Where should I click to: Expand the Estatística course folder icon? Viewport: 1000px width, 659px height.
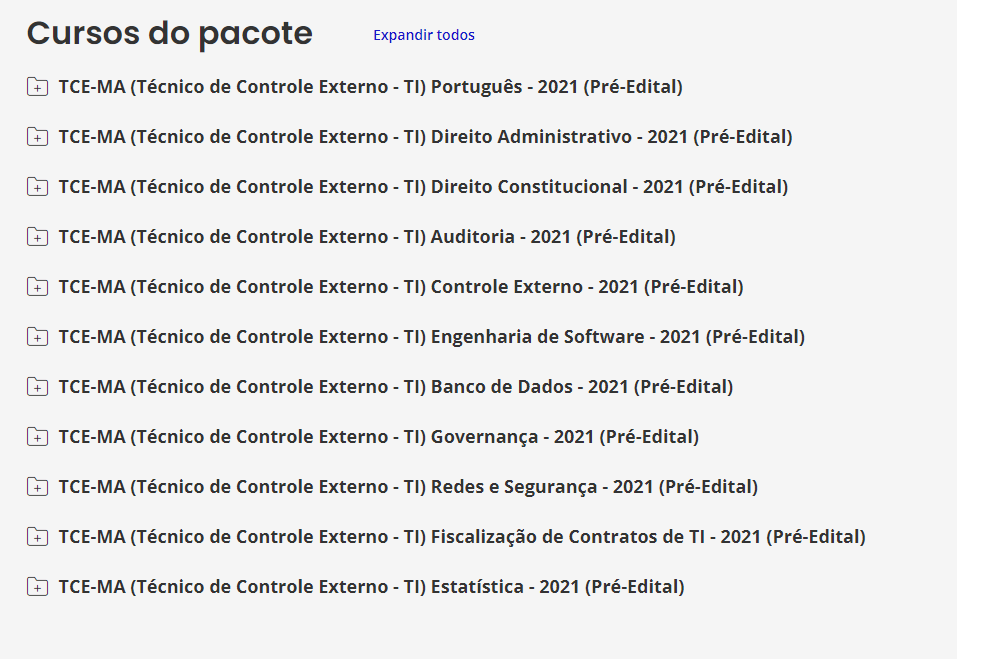37,586
